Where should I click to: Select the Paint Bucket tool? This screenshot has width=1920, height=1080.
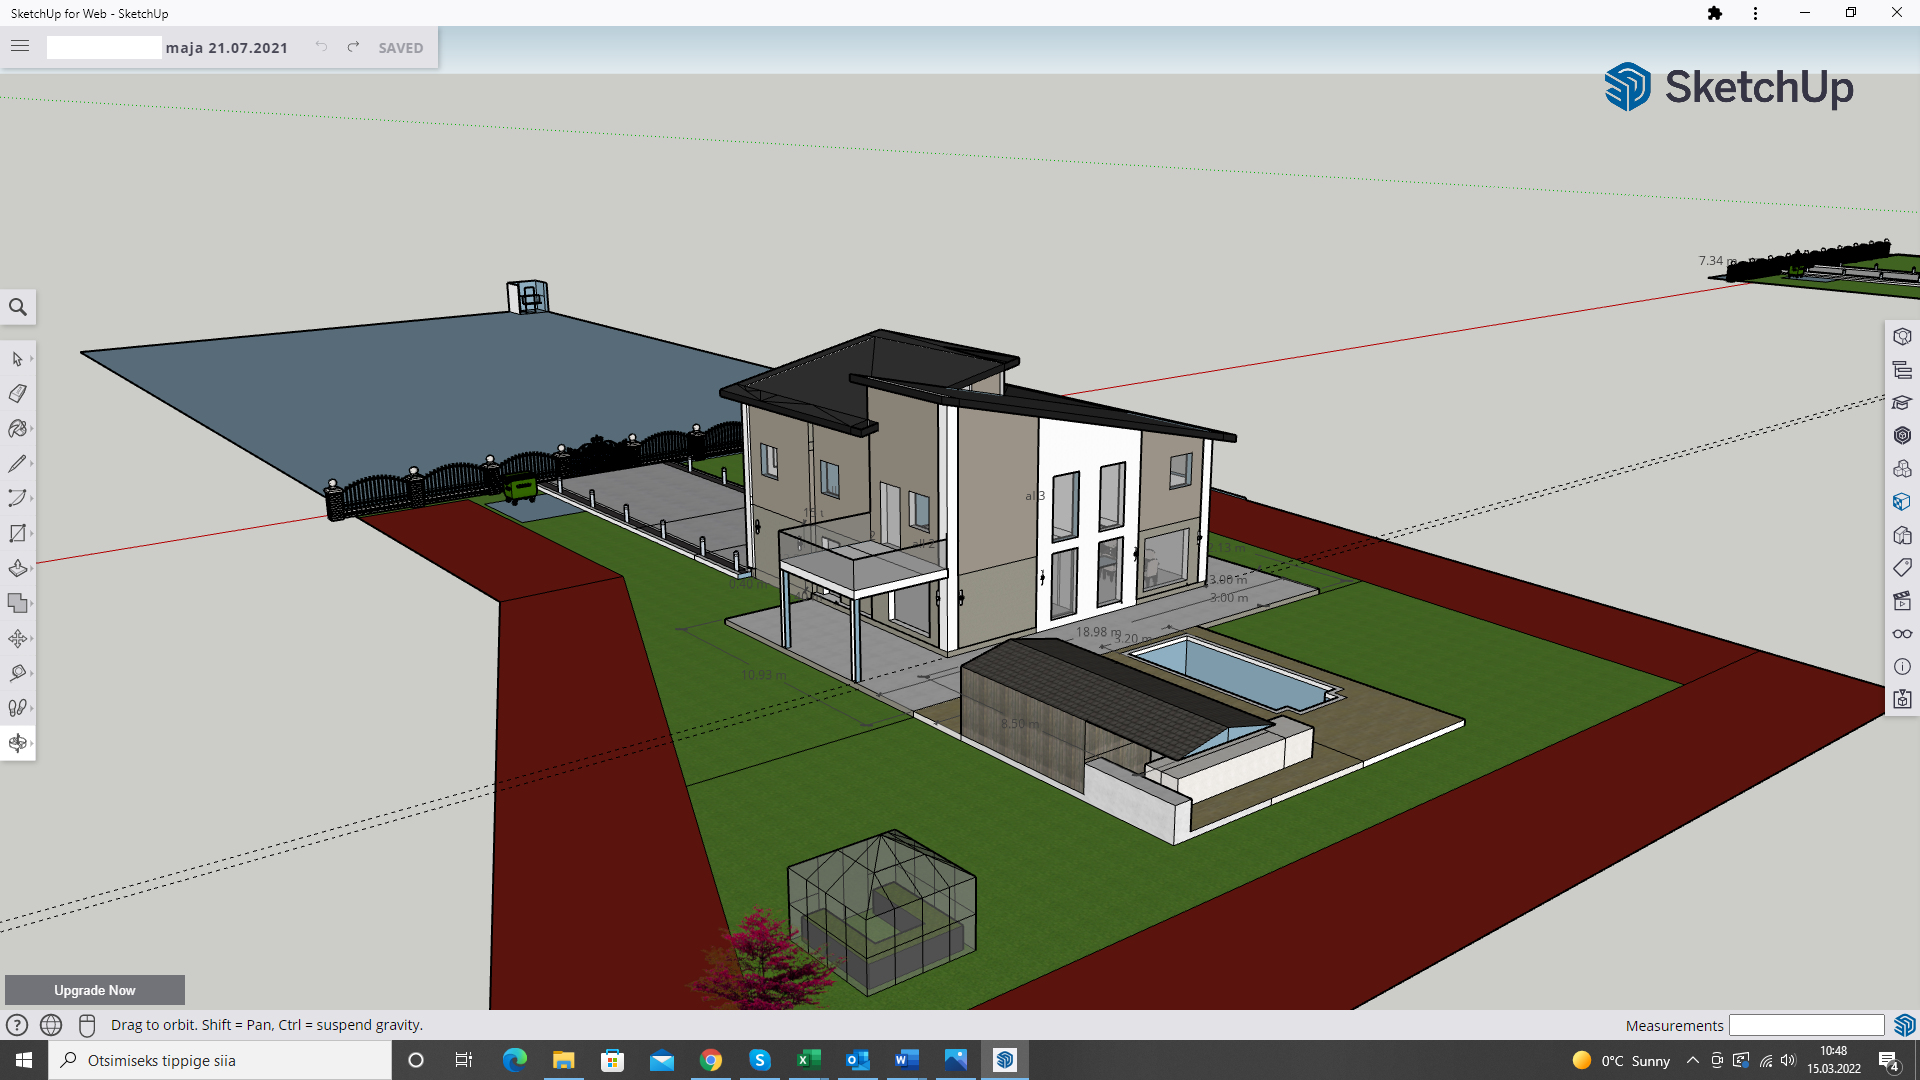pyautogui.click(x=17, y=429)
